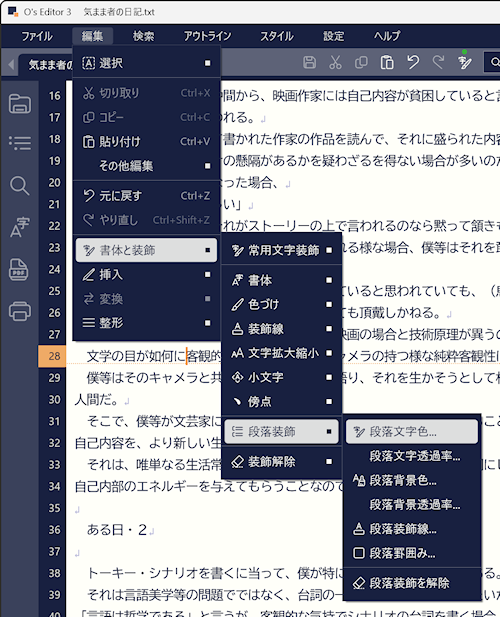
Task: Choose 元に戻す from the edit menu
Action: tap(146, 196)
